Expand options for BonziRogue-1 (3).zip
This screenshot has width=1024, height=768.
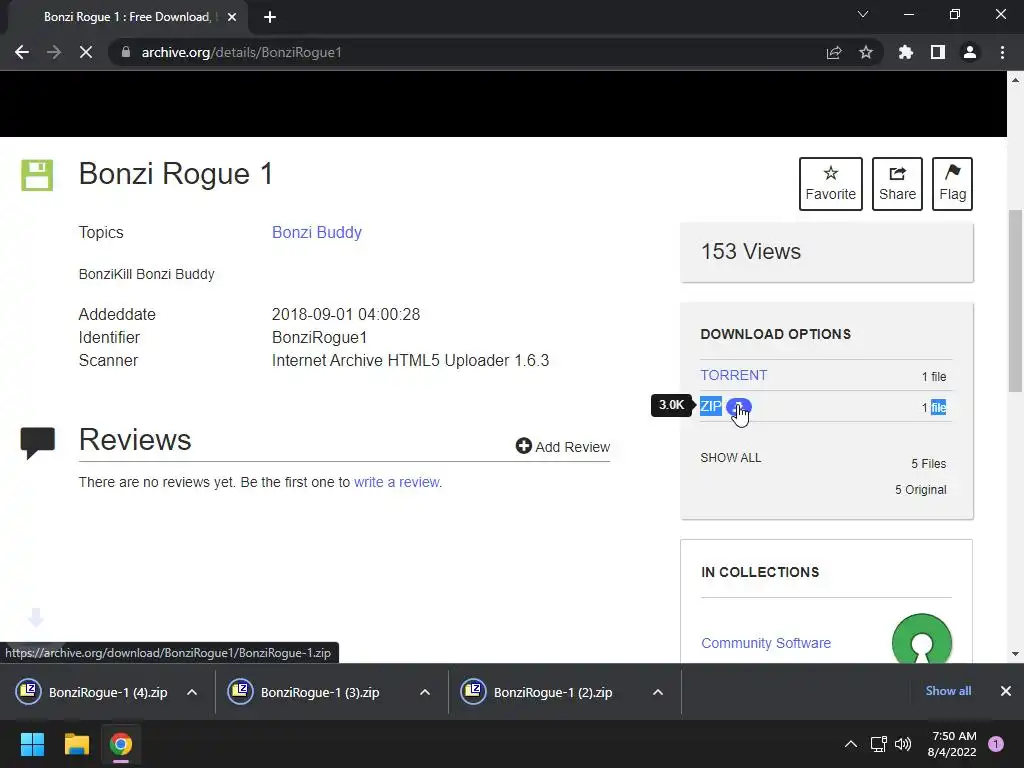[425, 692]
